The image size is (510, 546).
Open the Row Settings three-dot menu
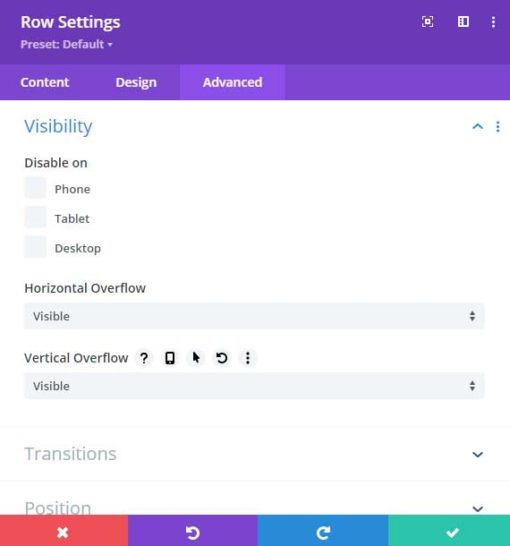pos(493,22)
